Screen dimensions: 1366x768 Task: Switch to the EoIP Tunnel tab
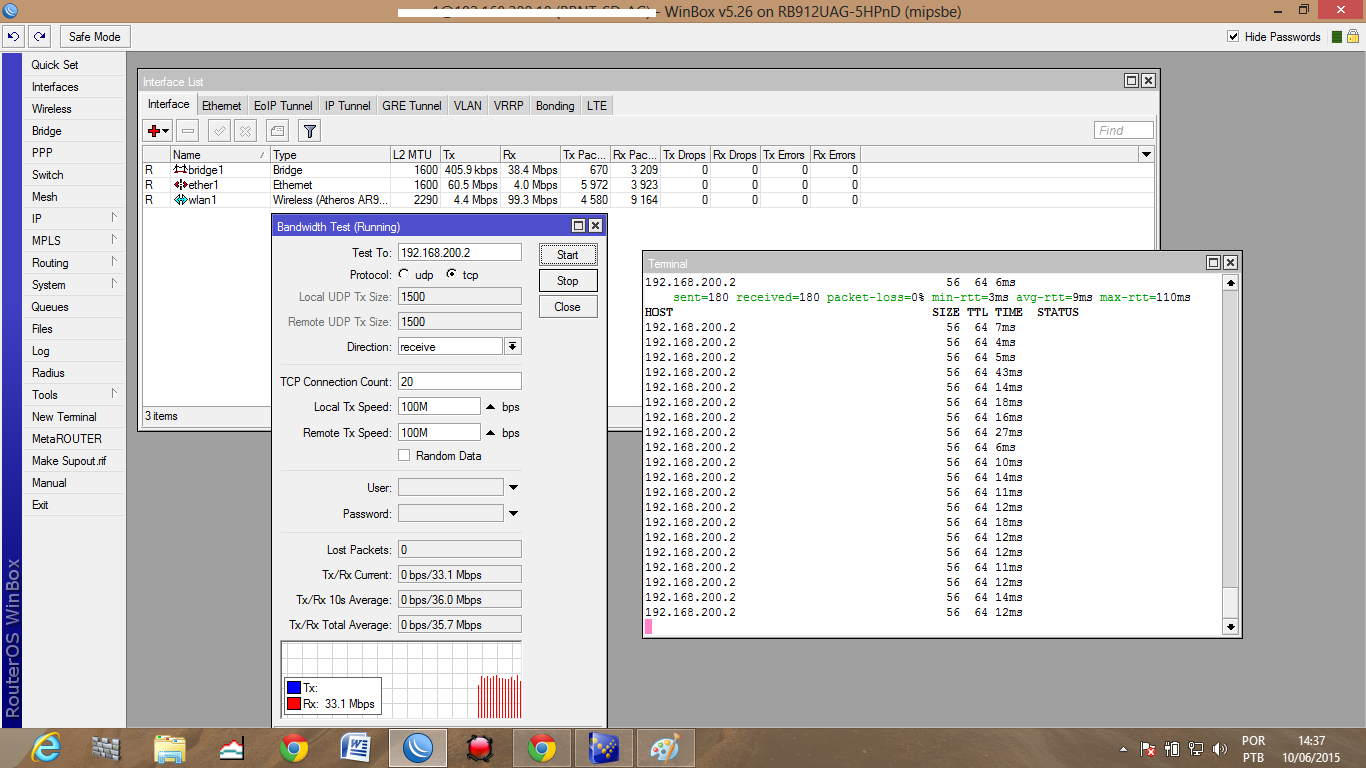(283, 105)
